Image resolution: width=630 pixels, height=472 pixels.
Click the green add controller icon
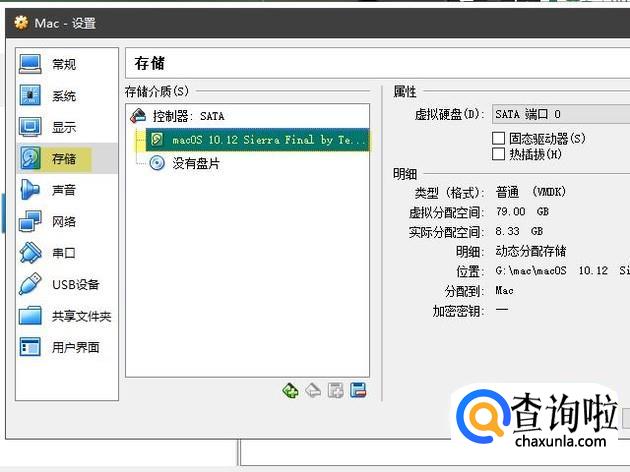(x=290, y=390)
